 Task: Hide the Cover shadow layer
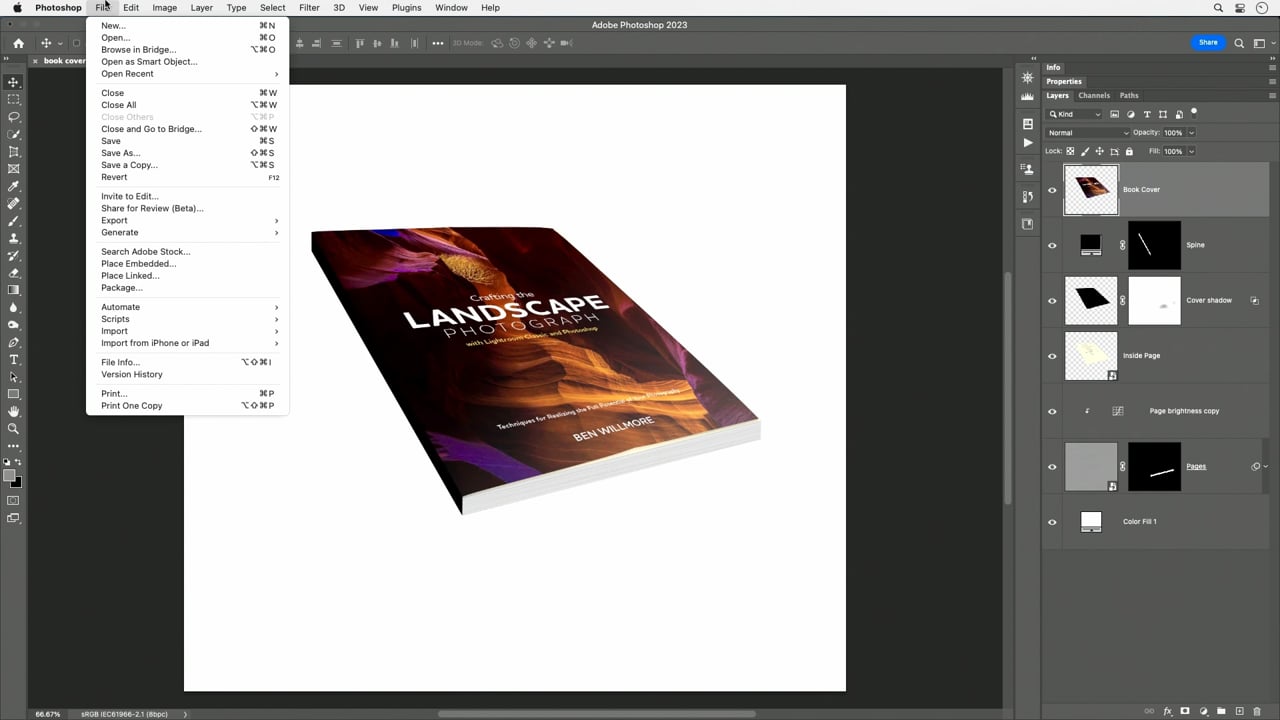click(x=1052, y=301)
